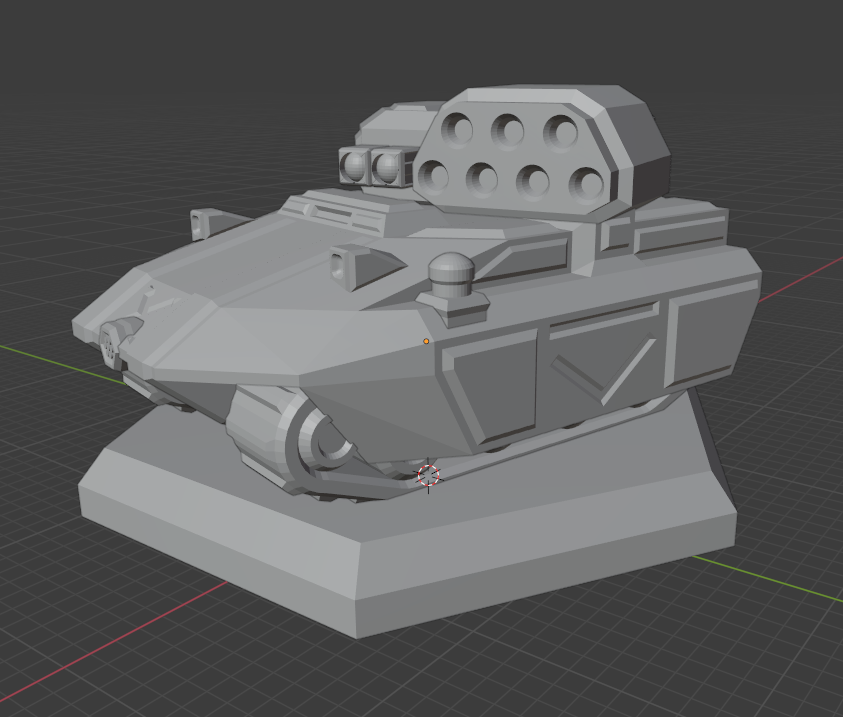
Task: Click the twin spotlight housing beside launcher
Action: coord(374,166)
